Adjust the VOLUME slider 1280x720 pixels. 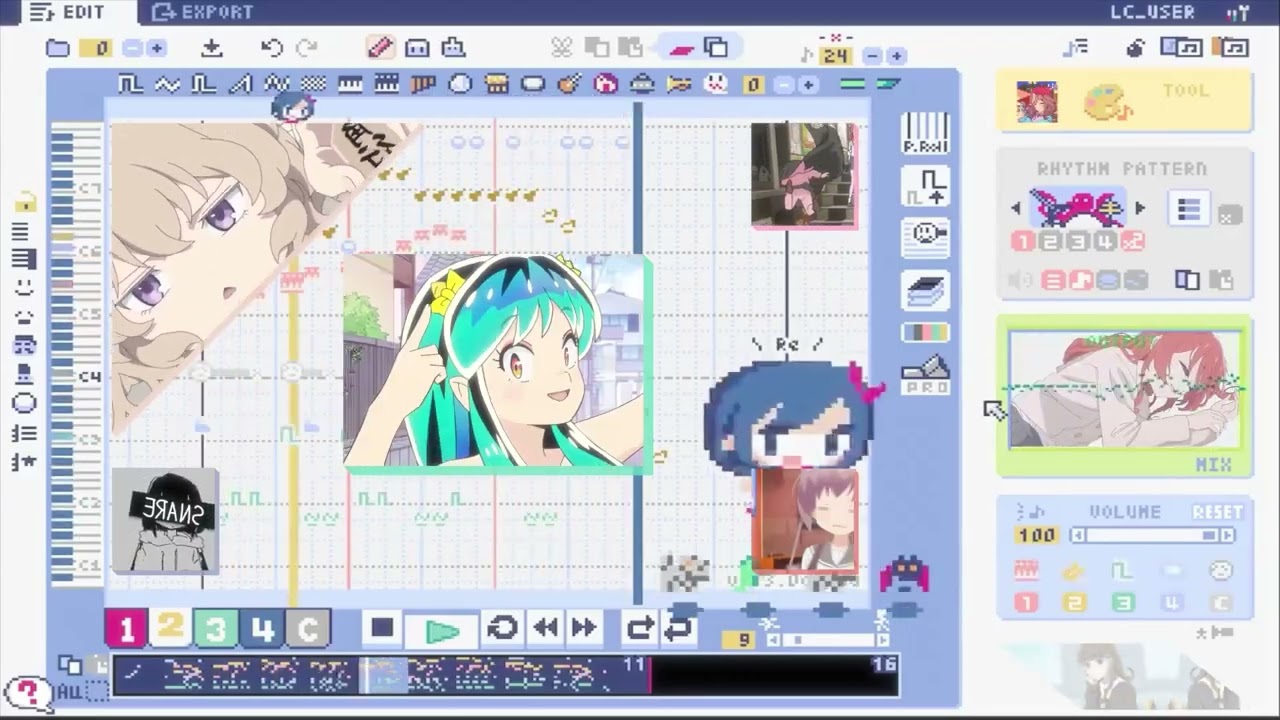coord(1152,536)
